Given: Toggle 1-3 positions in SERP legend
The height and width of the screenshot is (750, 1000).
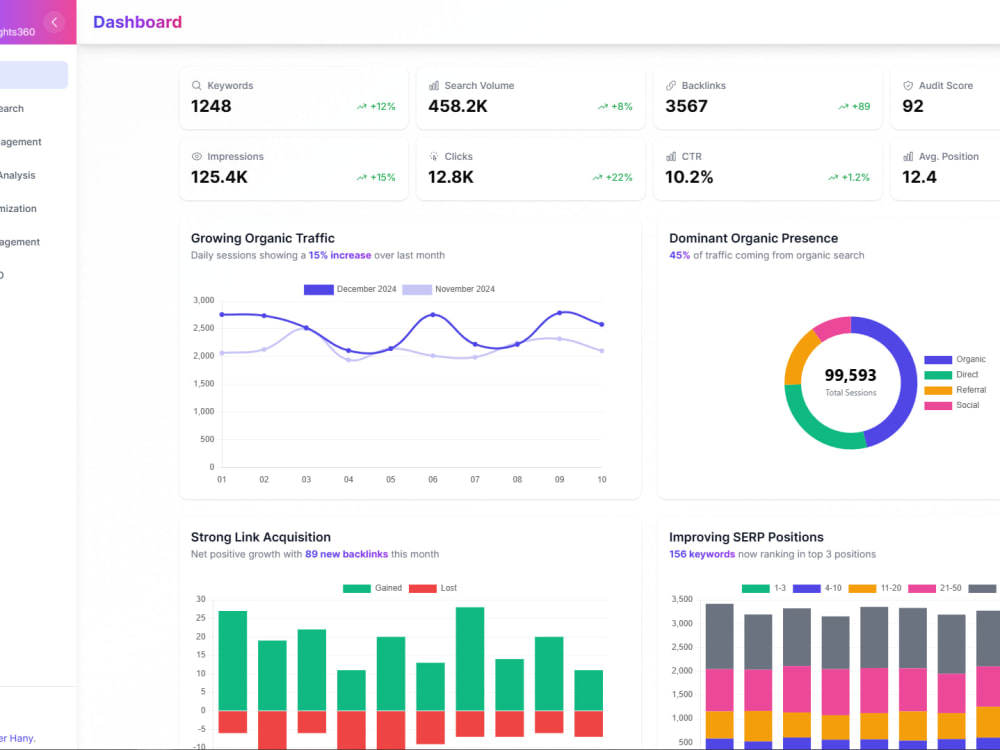Looking at the screenshot, I should point(764,588).
